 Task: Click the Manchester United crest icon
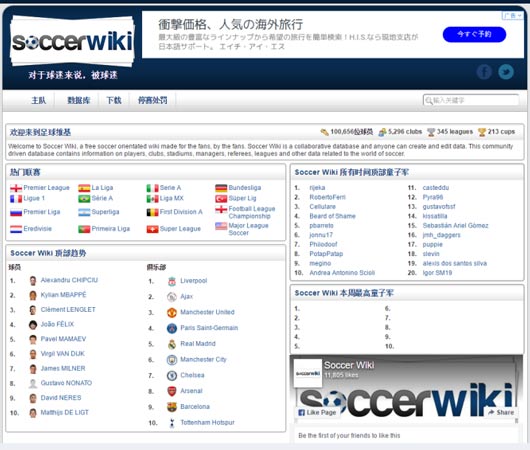172,312
